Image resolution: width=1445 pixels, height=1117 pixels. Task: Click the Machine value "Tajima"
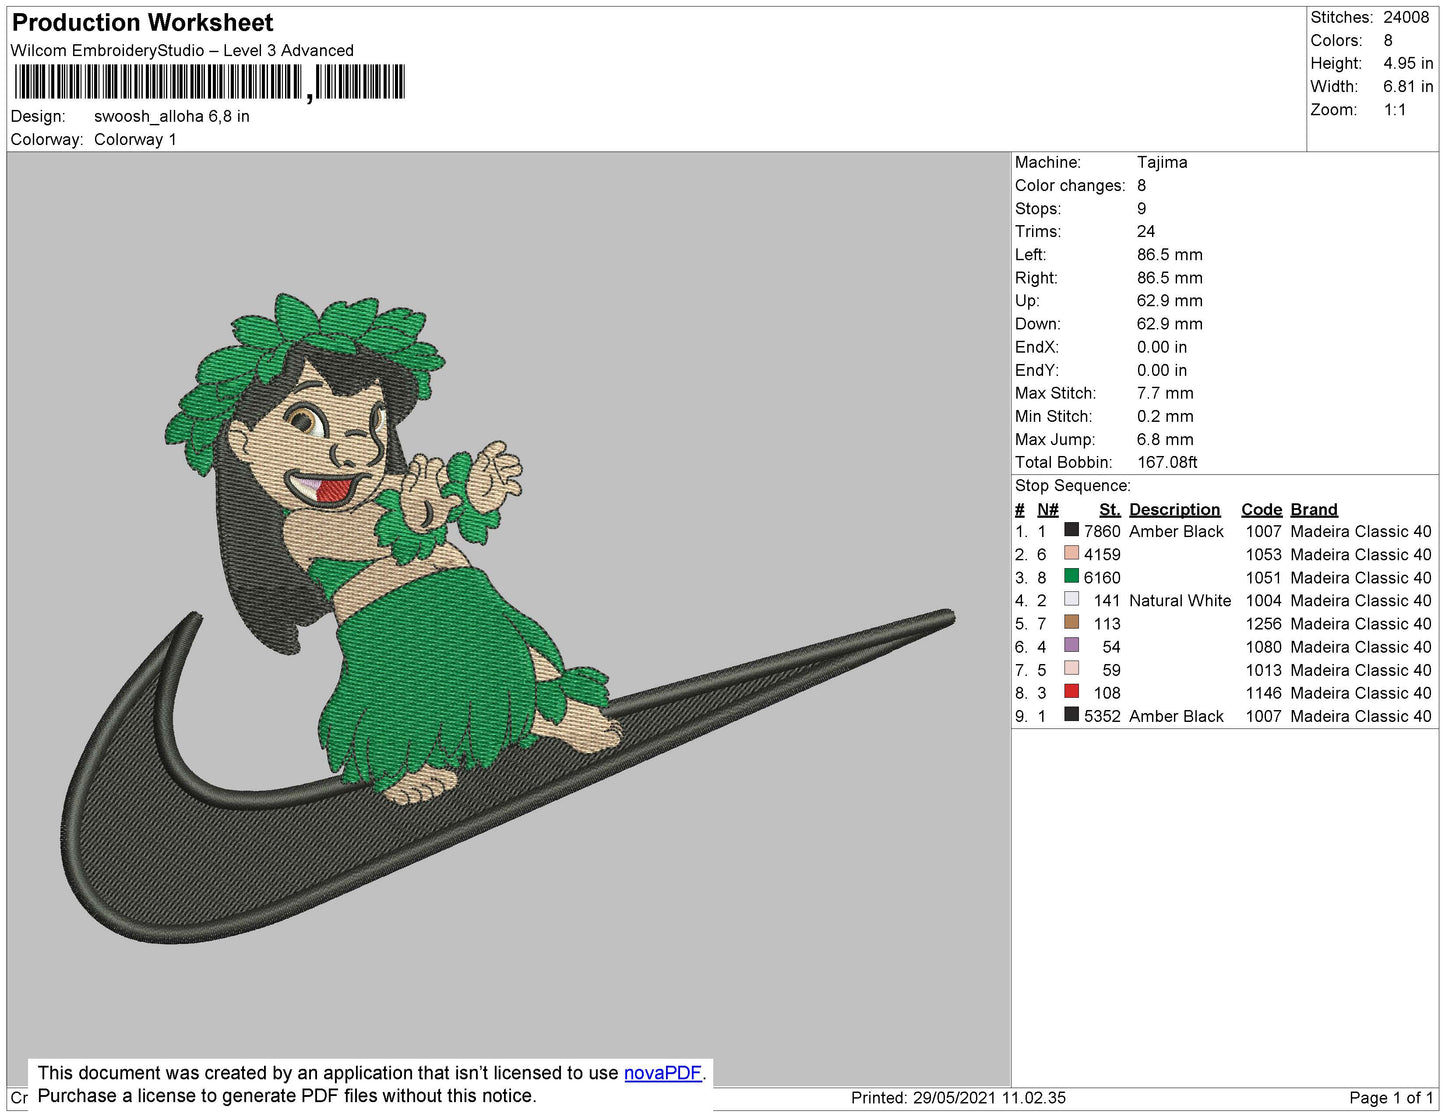click(1162, 162)
